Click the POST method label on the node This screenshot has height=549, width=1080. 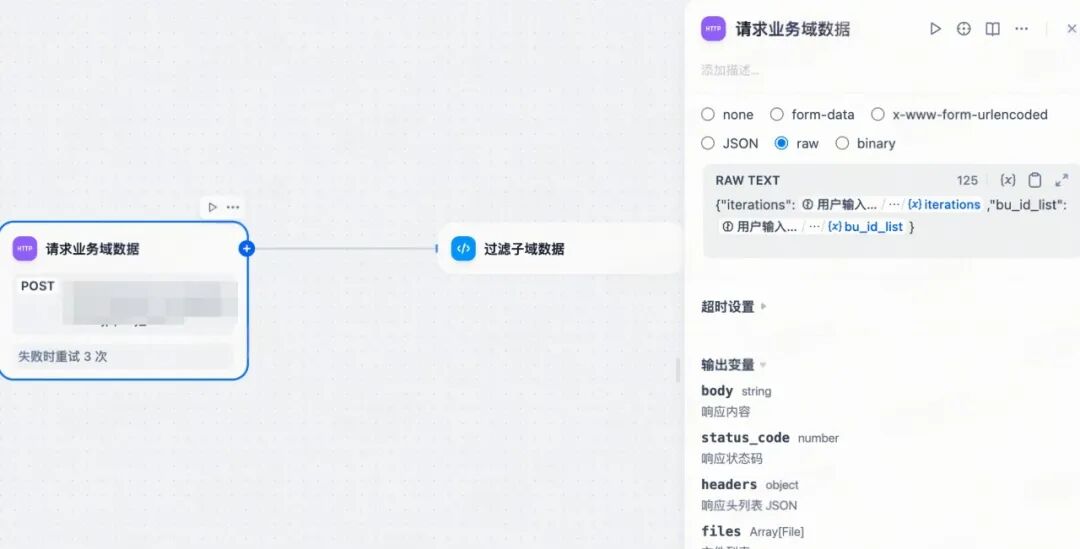pyautogui.click(x=37, y=286)
